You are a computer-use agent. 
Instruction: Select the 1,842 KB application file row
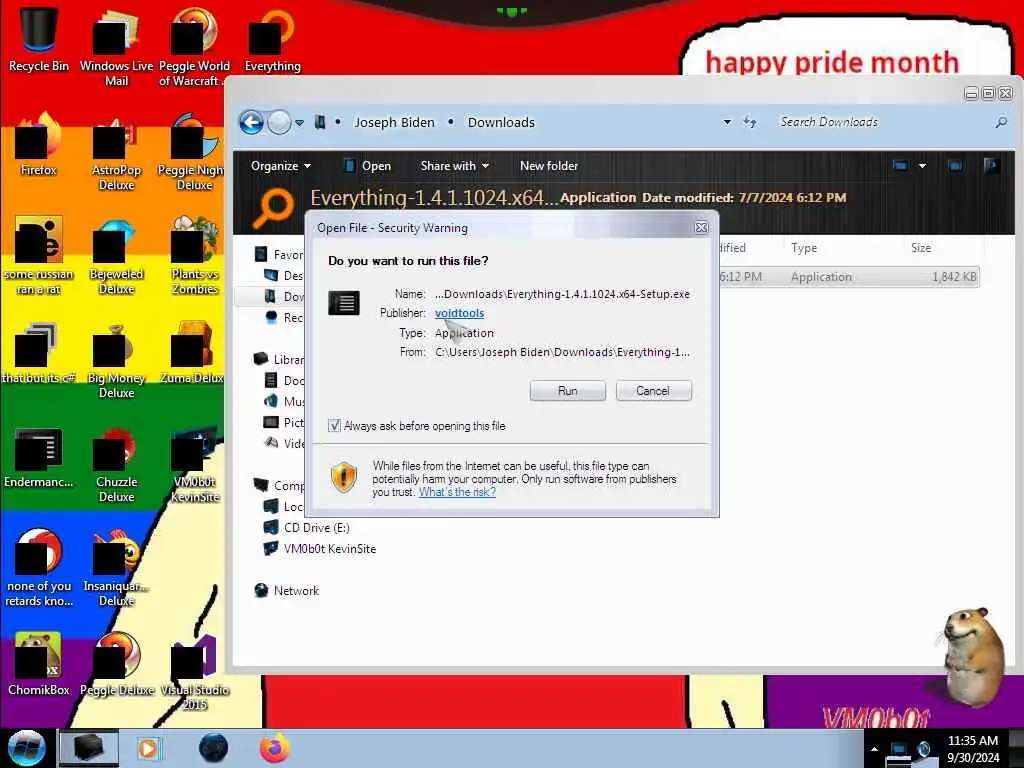point(849,277)
